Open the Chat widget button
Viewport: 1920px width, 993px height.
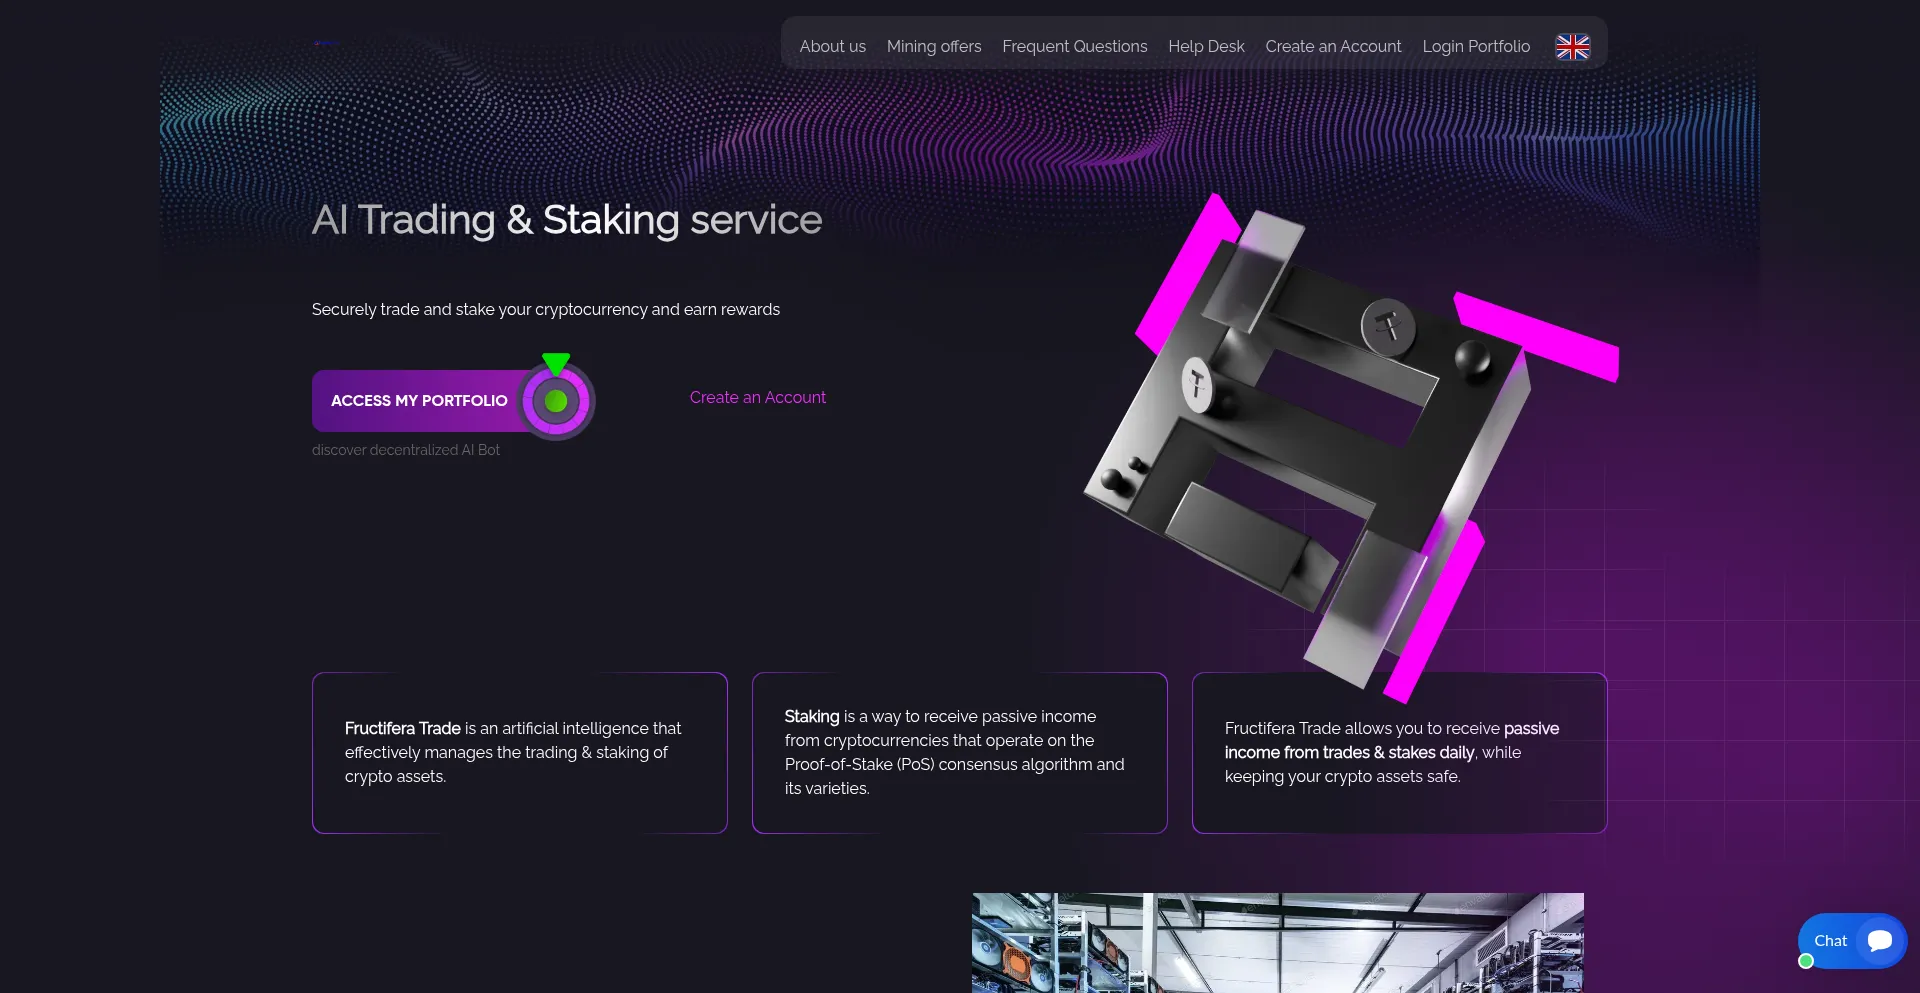[1852, 941]
